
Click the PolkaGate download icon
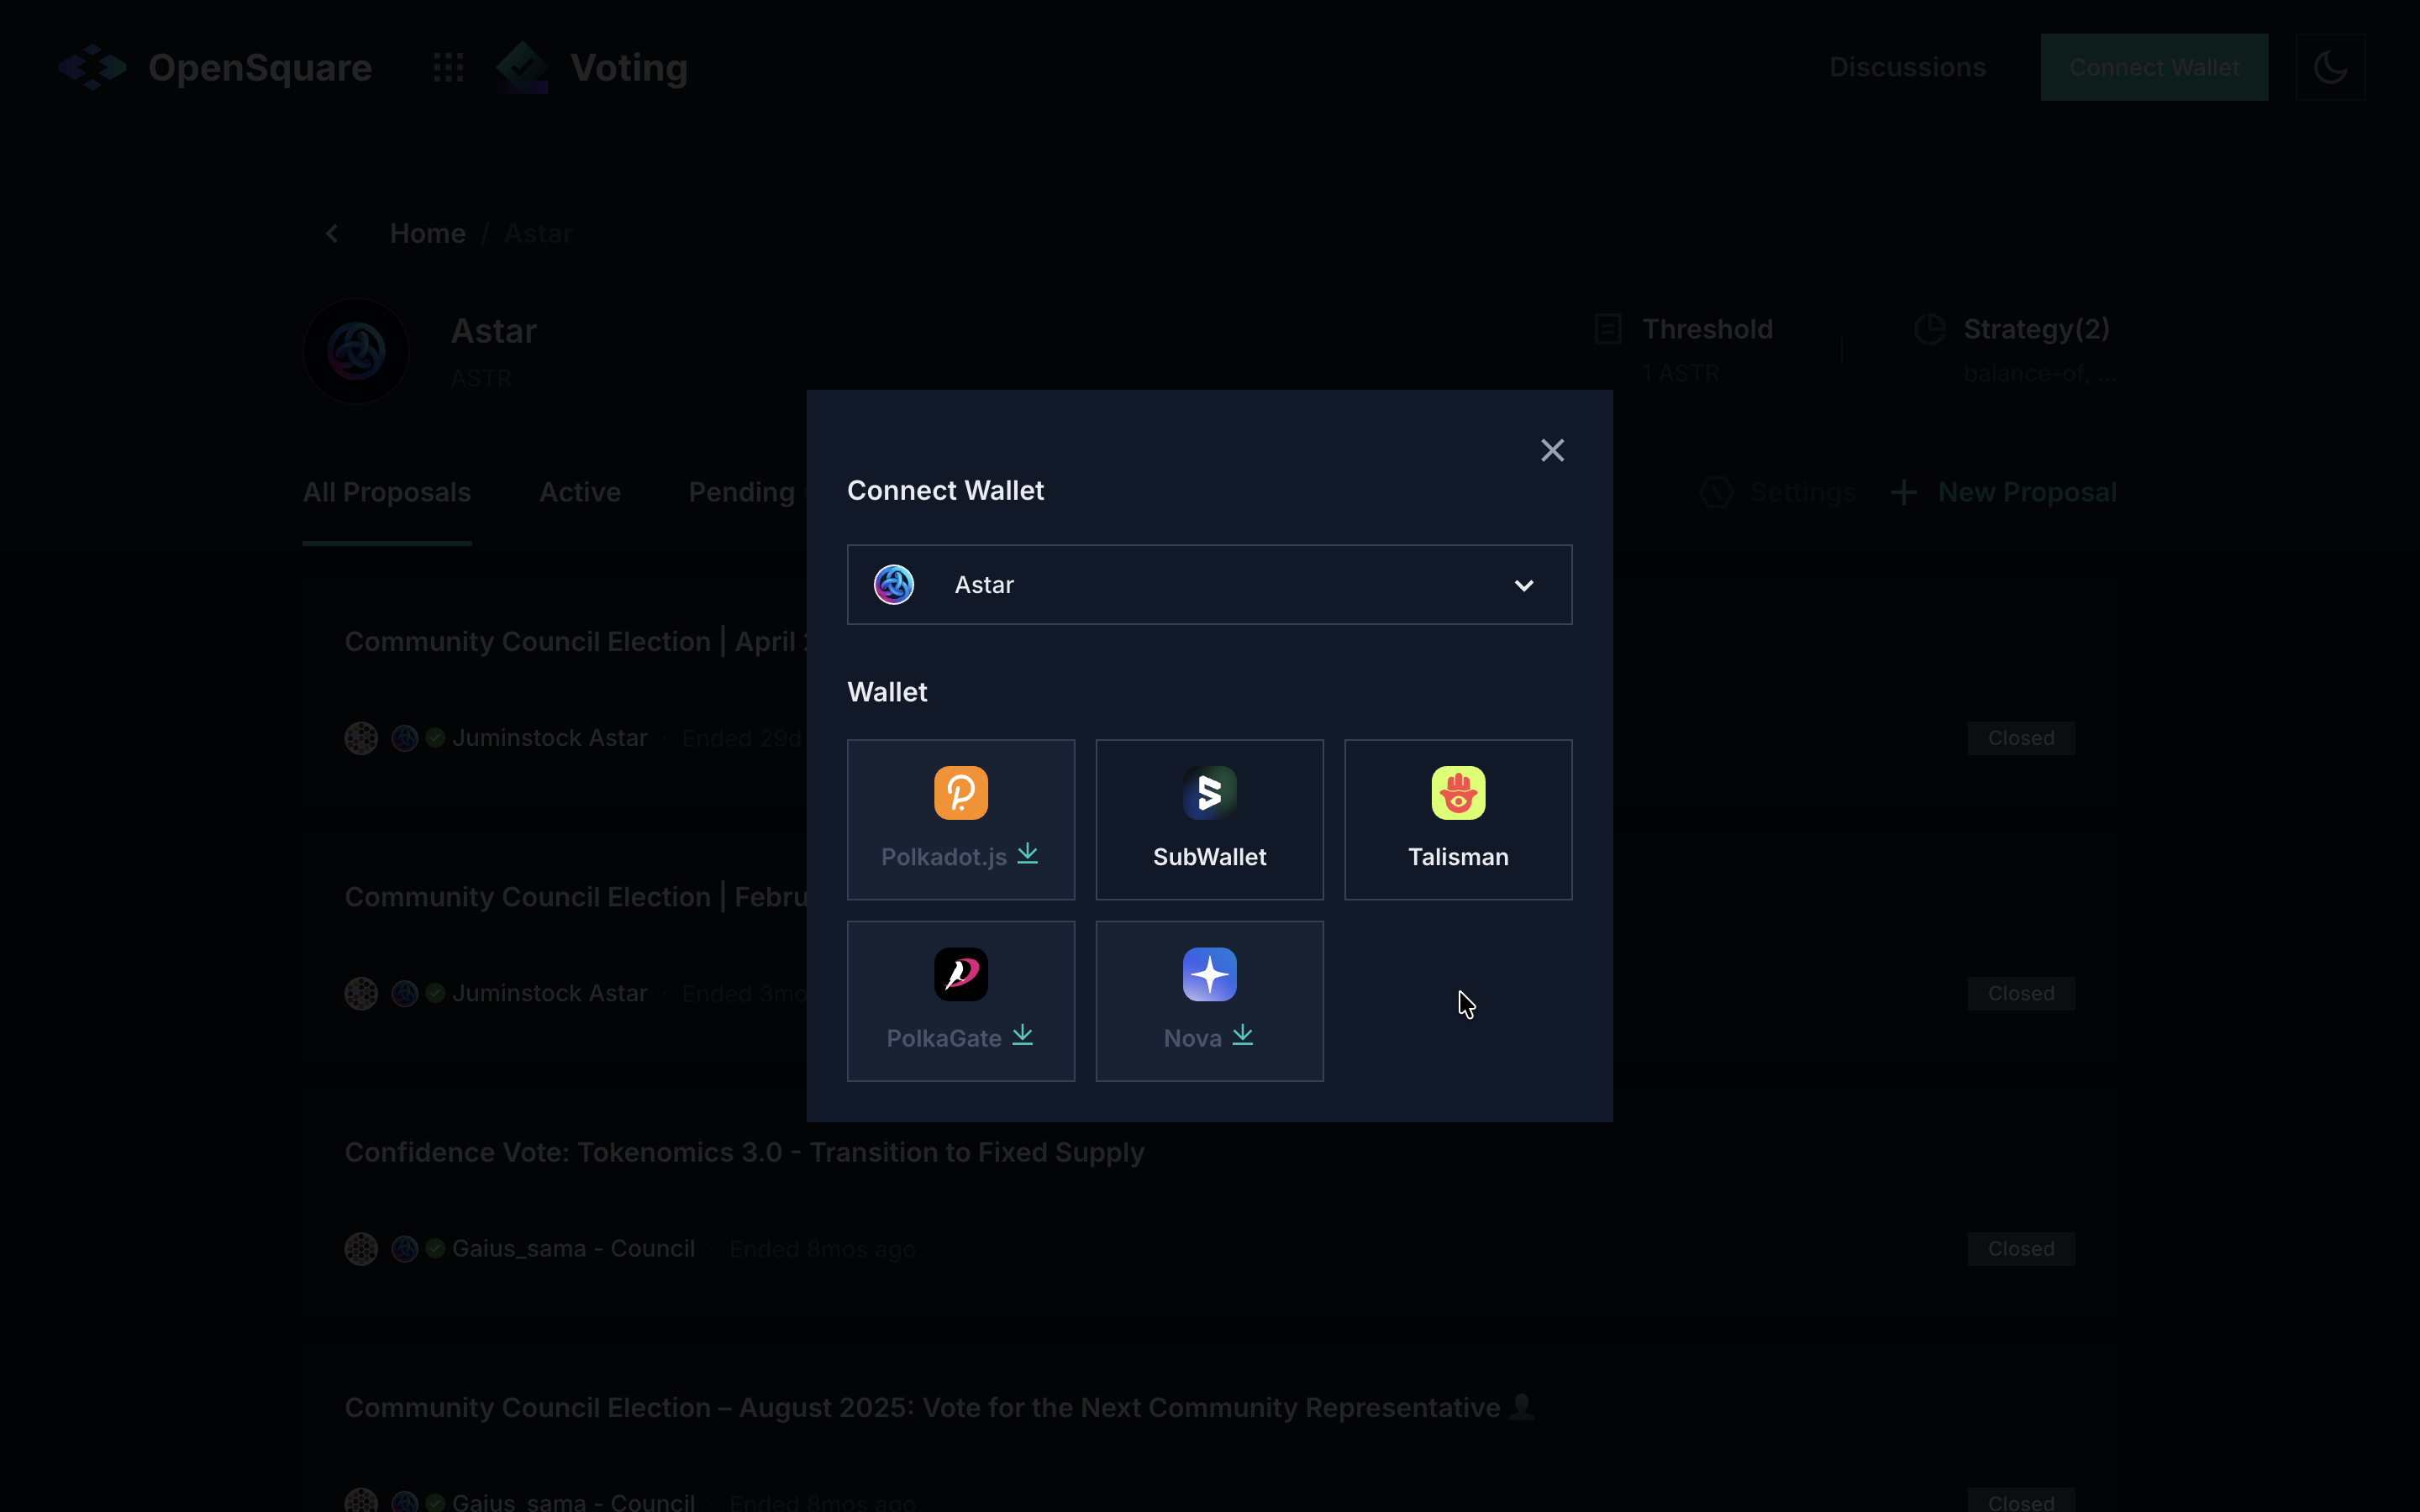(x=1022, y=1035)
